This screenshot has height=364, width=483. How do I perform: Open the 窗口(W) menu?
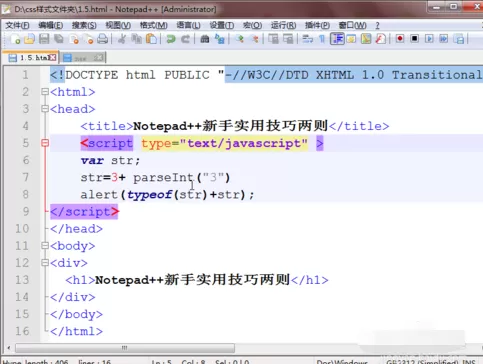(352, 25)
